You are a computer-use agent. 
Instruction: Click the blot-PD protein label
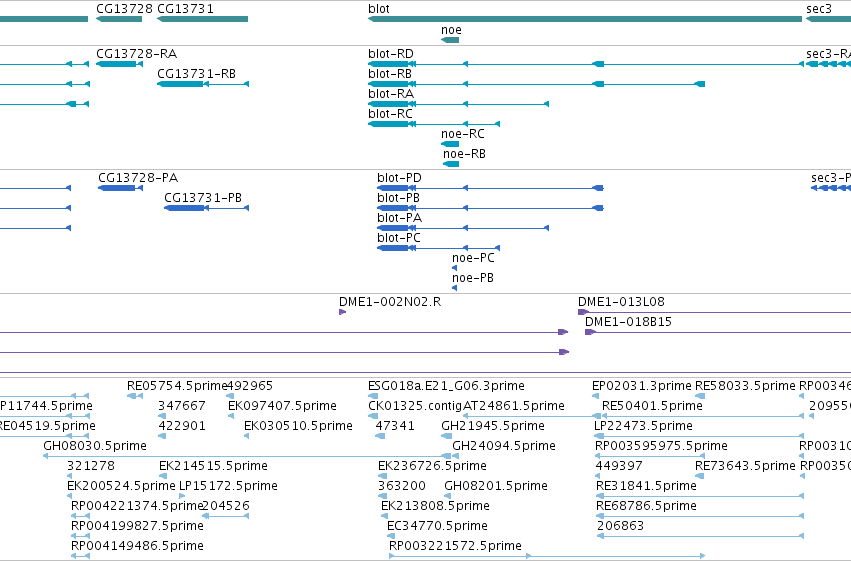(399, 178)
